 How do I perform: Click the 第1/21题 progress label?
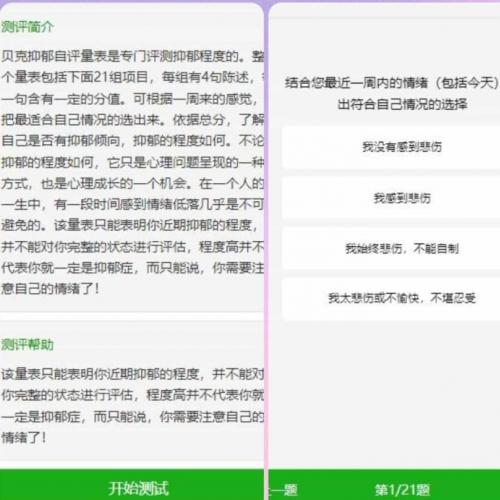tap(402, 490)
